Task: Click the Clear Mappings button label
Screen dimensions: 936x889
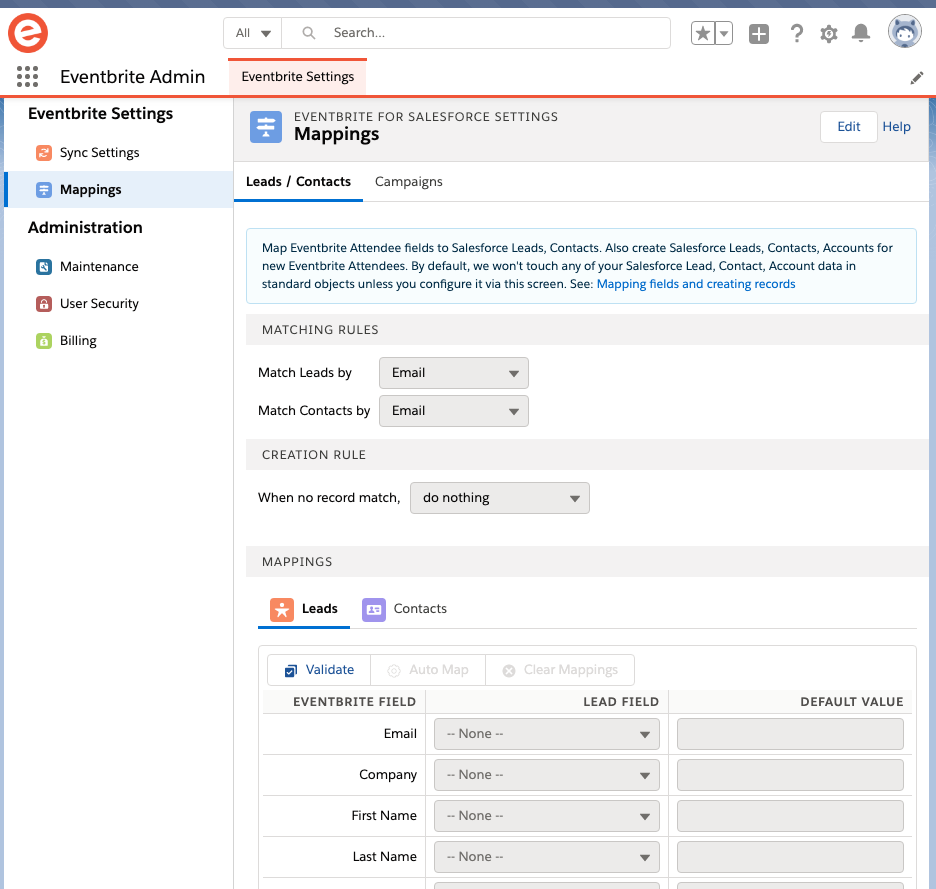Action: coord(571,670)
